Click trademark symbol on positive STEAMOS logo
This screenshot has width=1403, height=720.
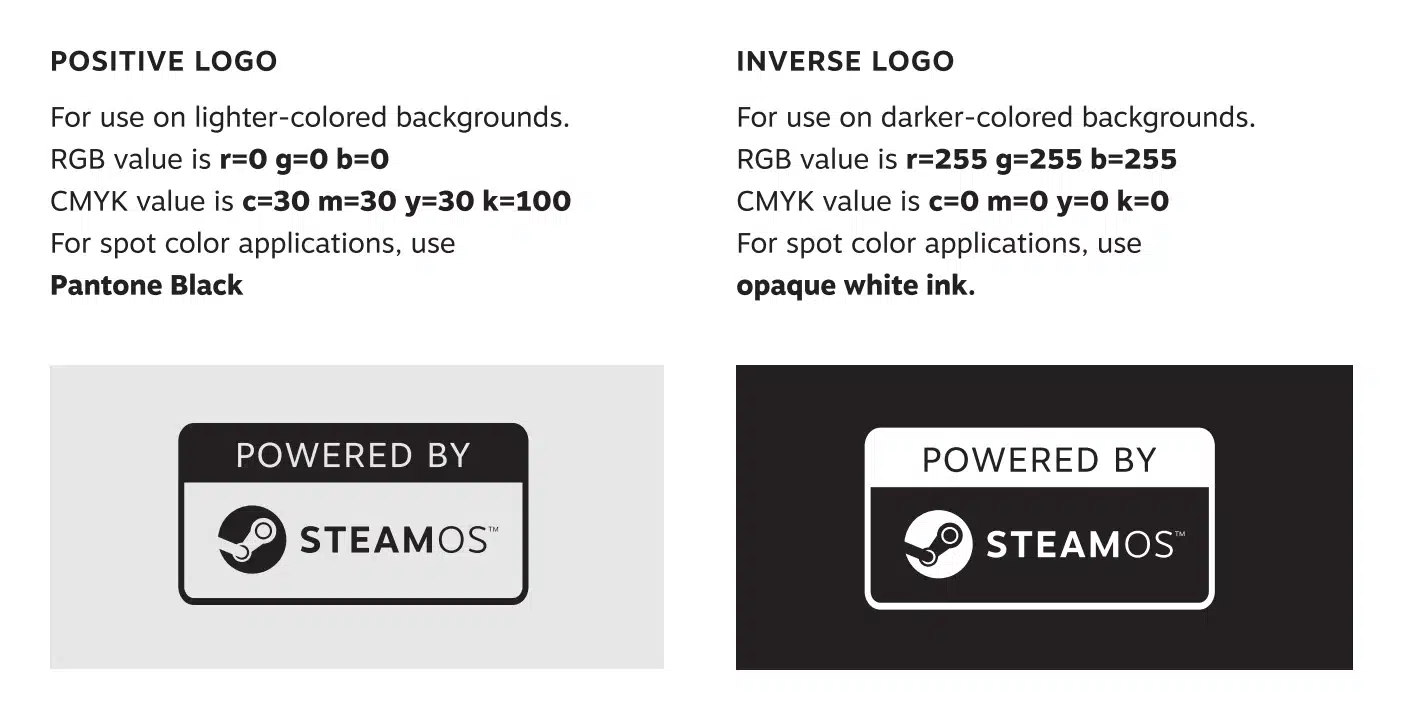[x=491, y=529]
